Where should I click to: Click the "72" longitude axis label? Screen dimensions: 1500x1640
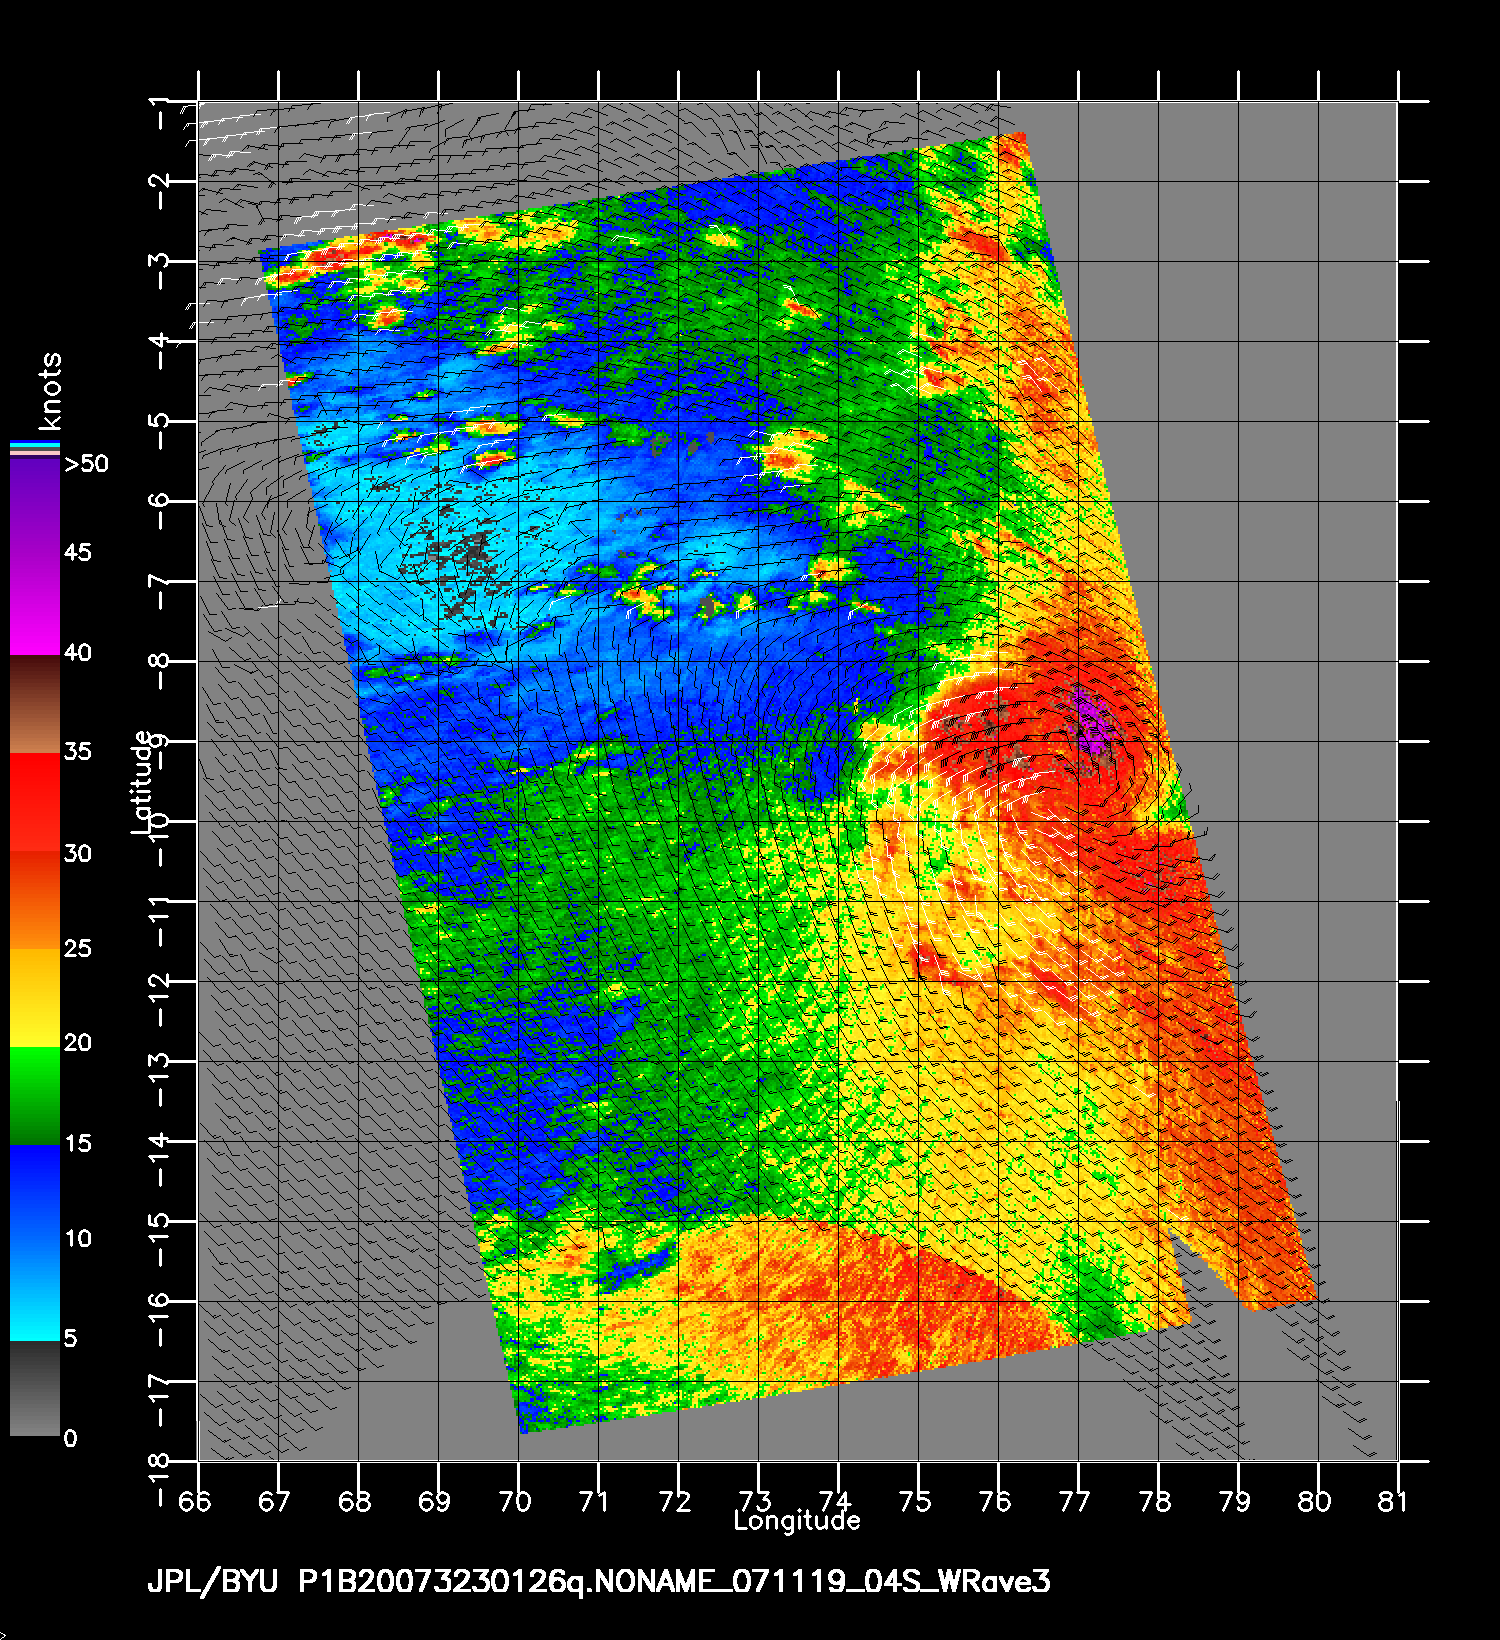click(674, 1502)
